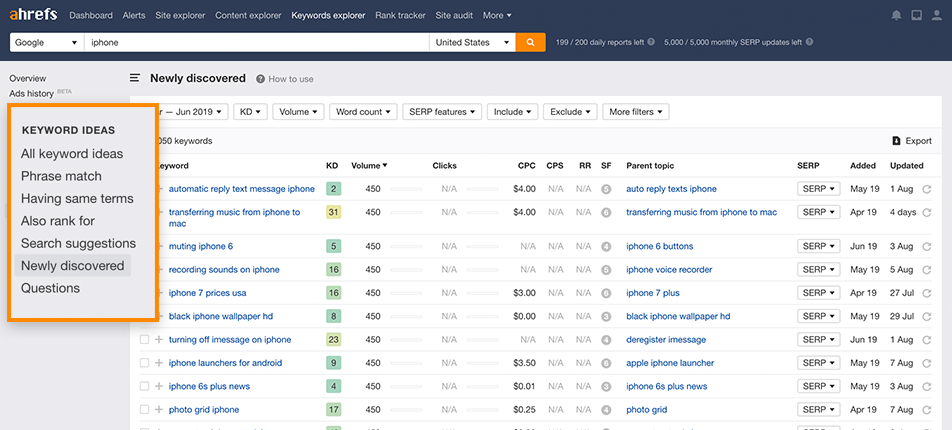This screenshot has height=430, width=952.
Task: Click the screen icon beside the bell
Action: tap(916, 16)
